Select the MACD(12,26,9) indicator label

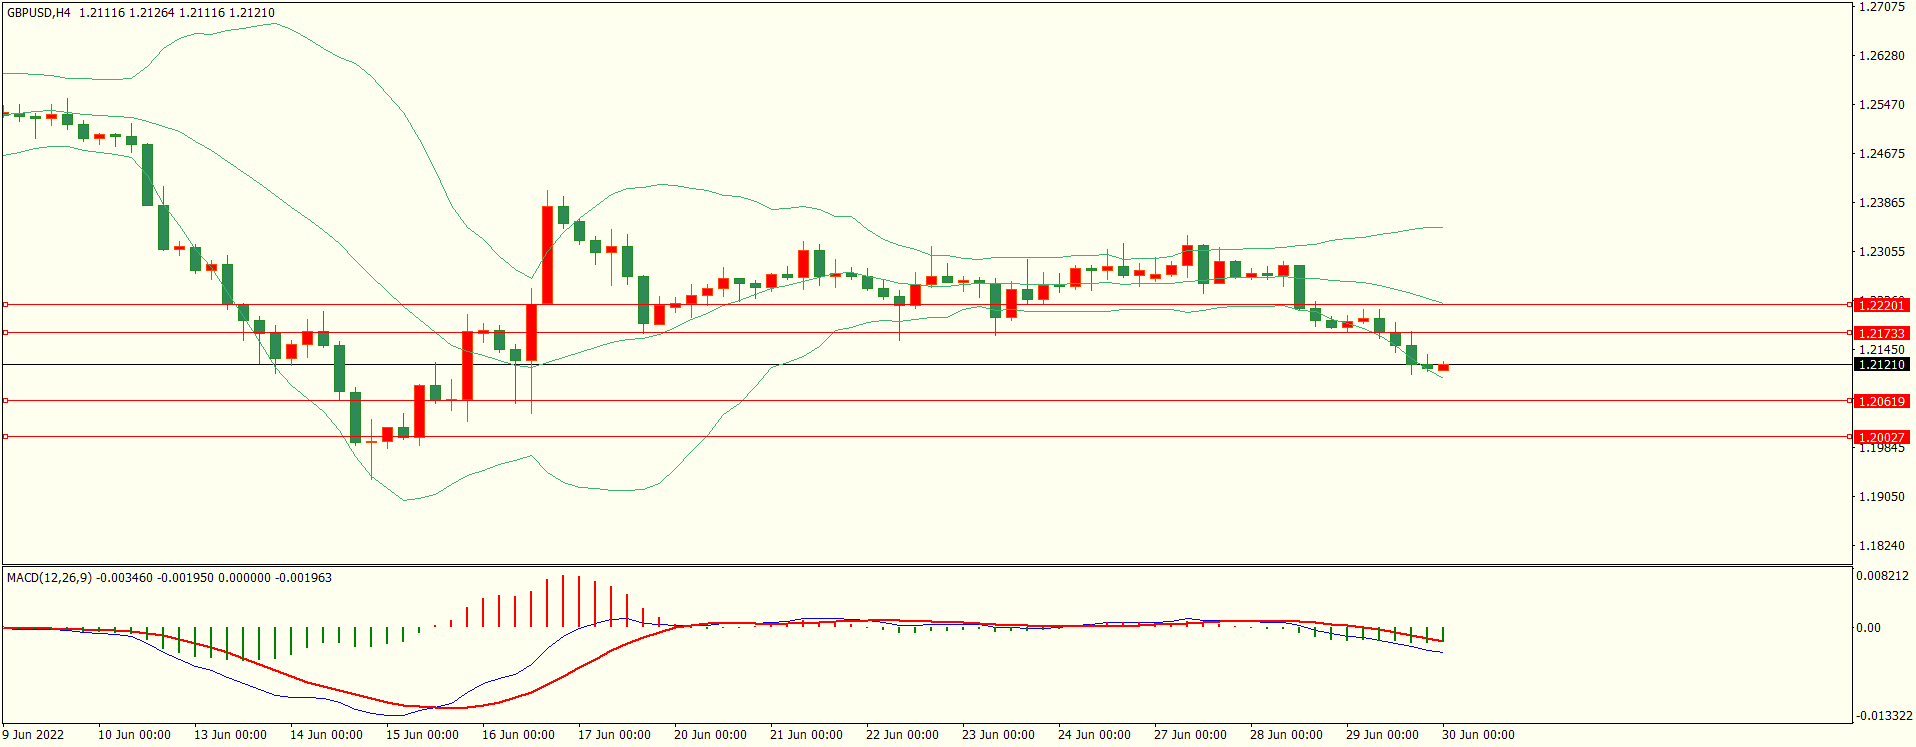(49, 578)
